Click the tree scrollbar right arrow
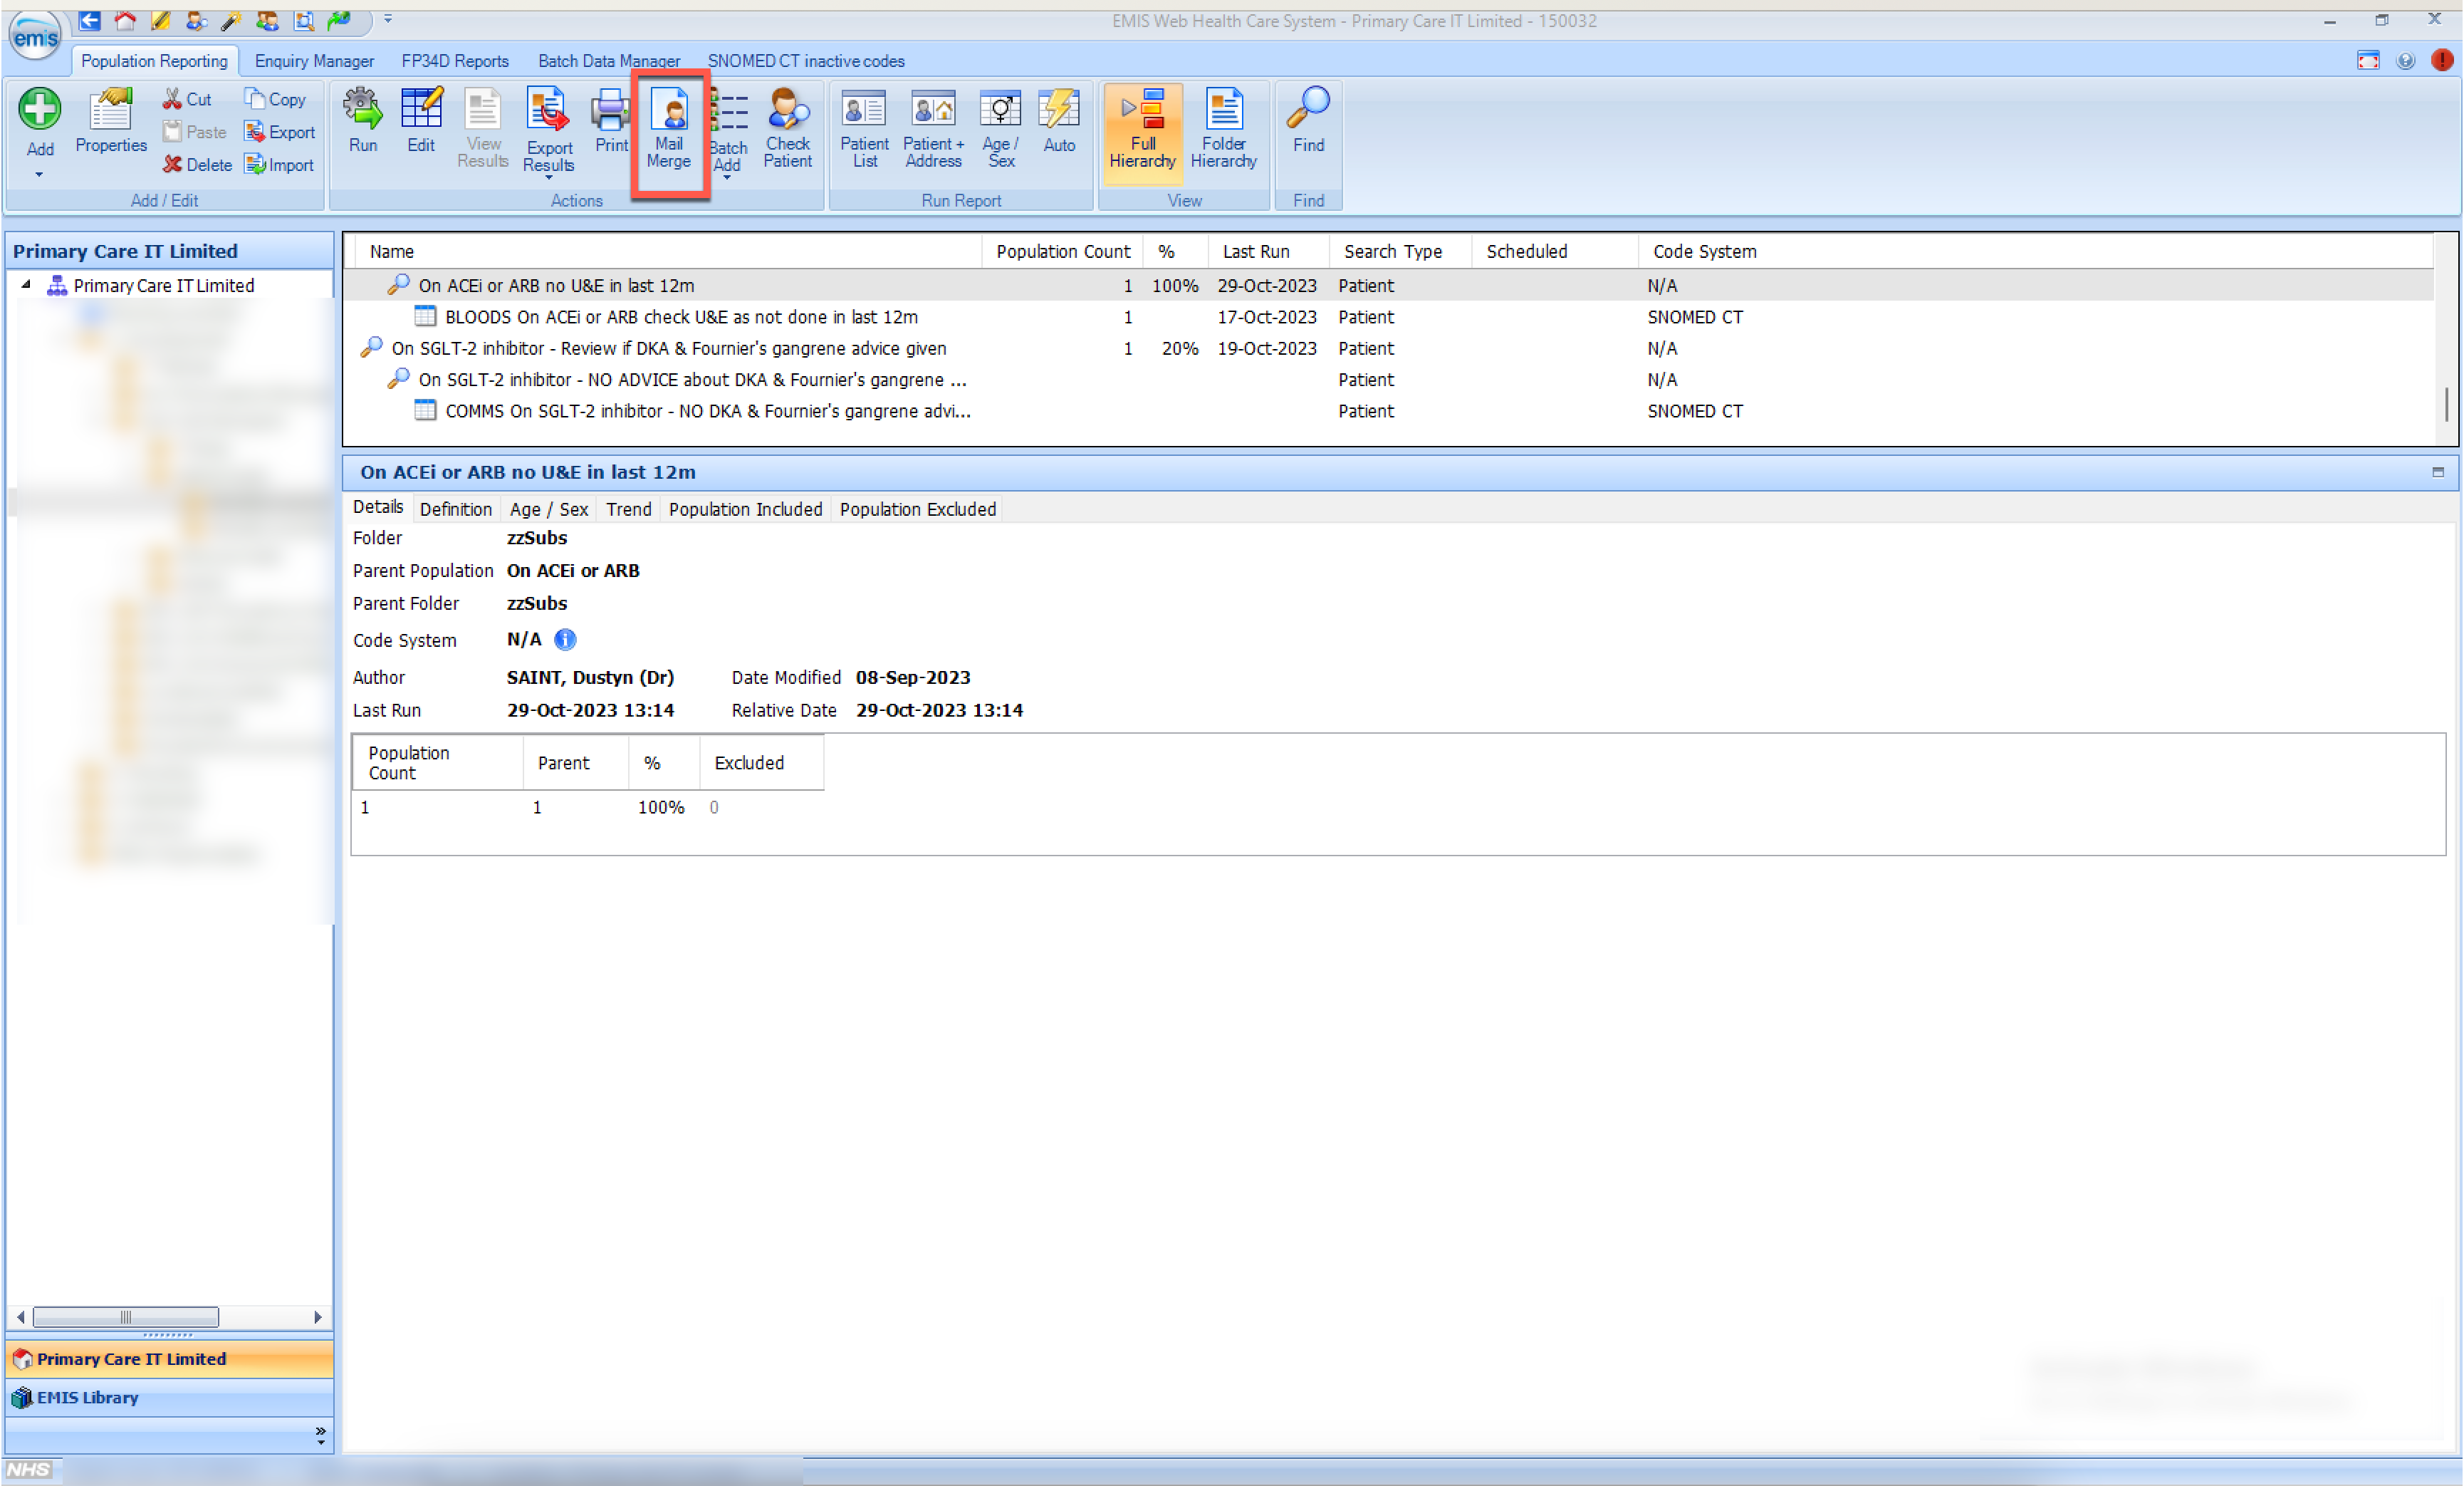This screenshot has height=1486, width=2464. coord(318,1317)
